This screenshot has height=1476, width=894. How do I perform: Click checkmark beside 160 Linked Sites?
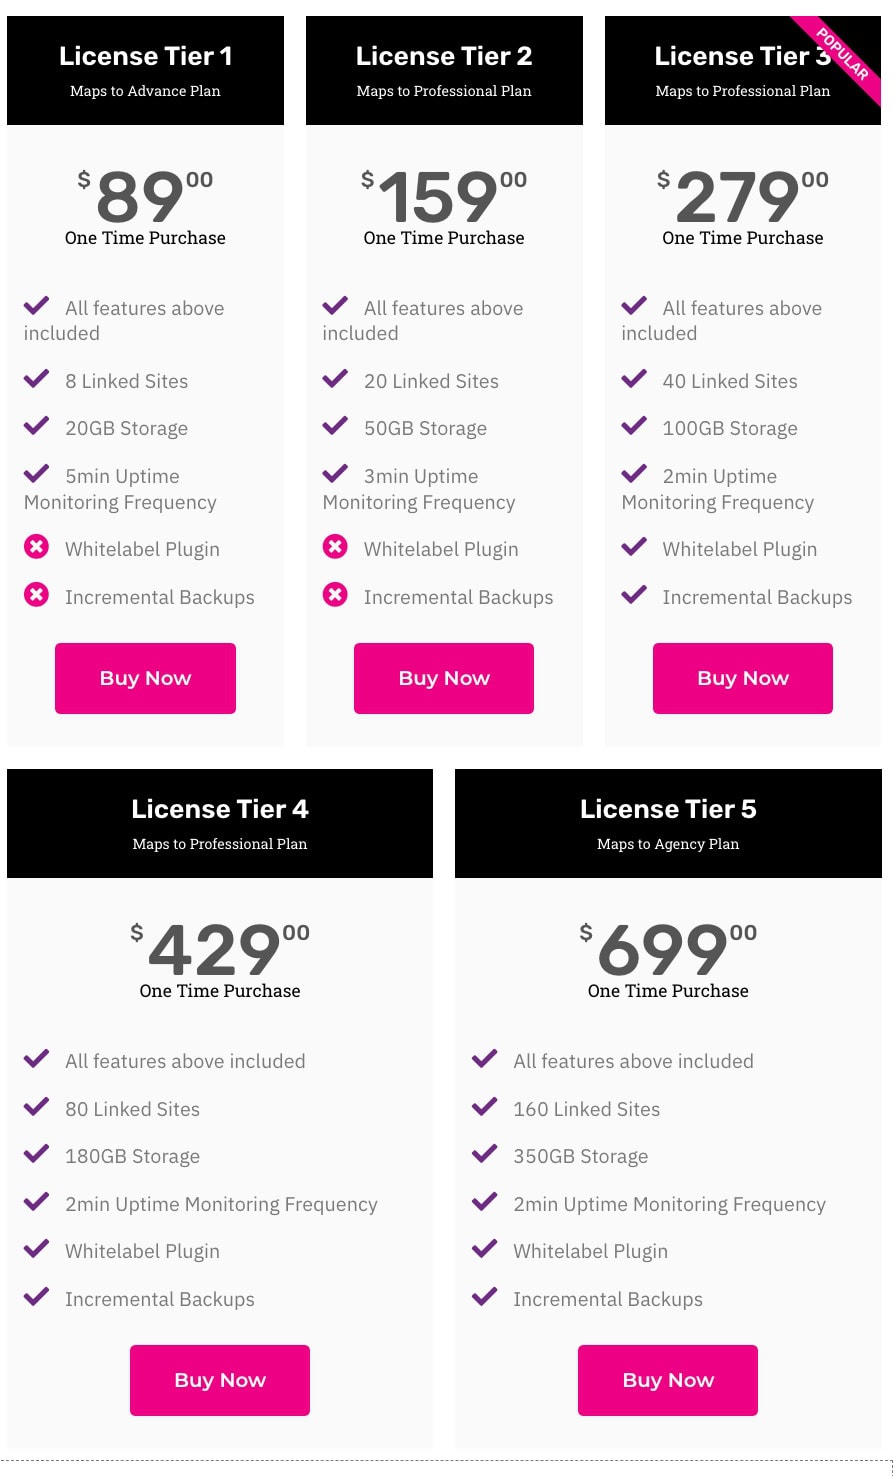tap(484, 1107)
